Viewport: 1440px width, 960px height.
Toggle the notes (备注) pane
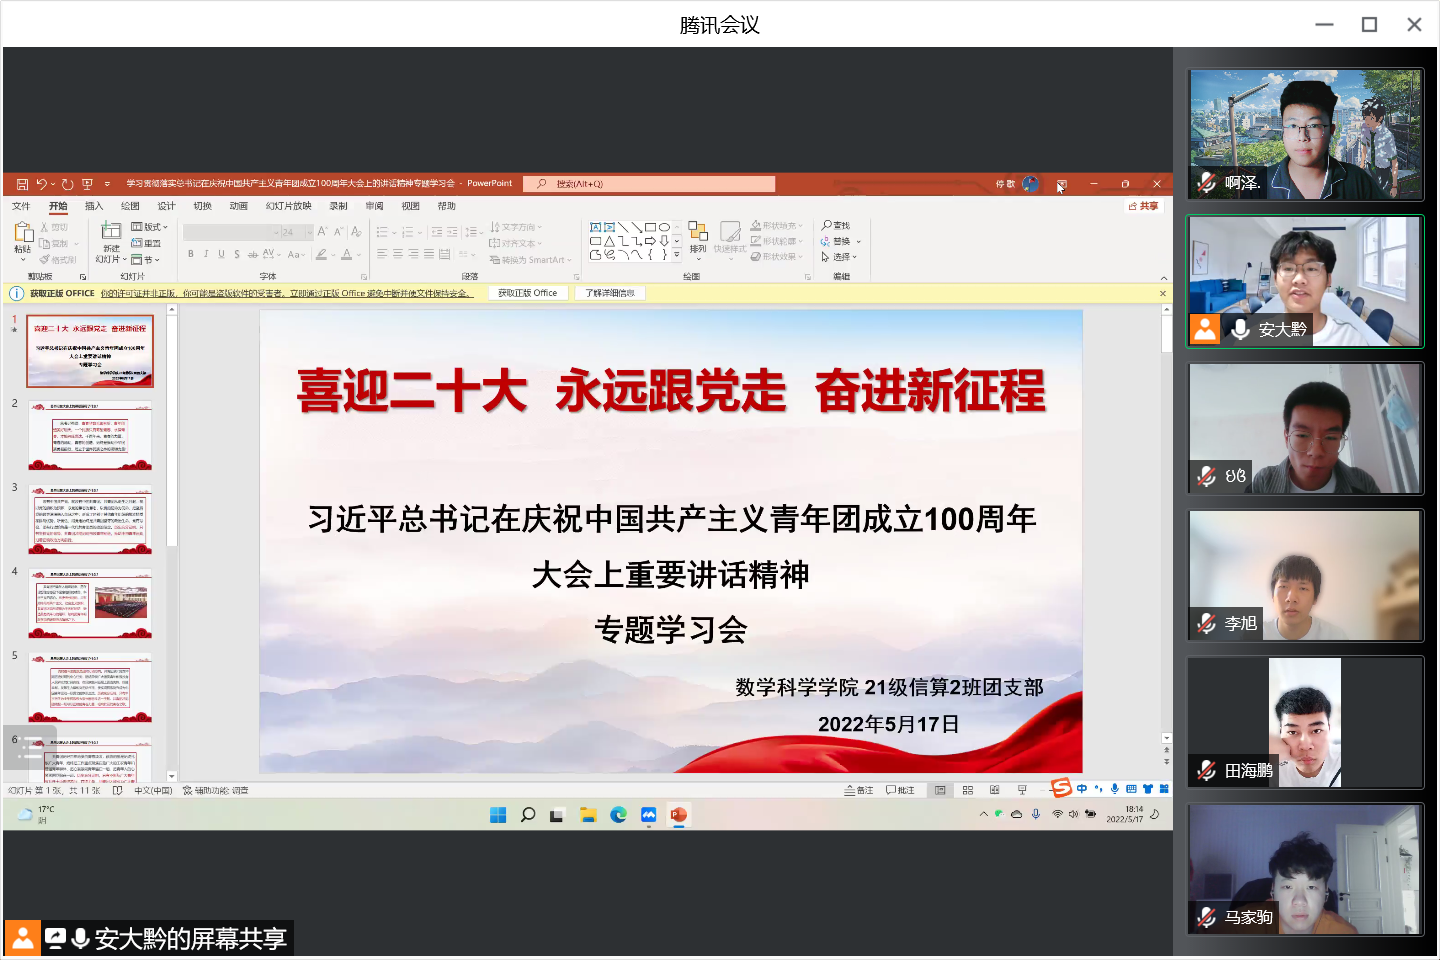858,790
